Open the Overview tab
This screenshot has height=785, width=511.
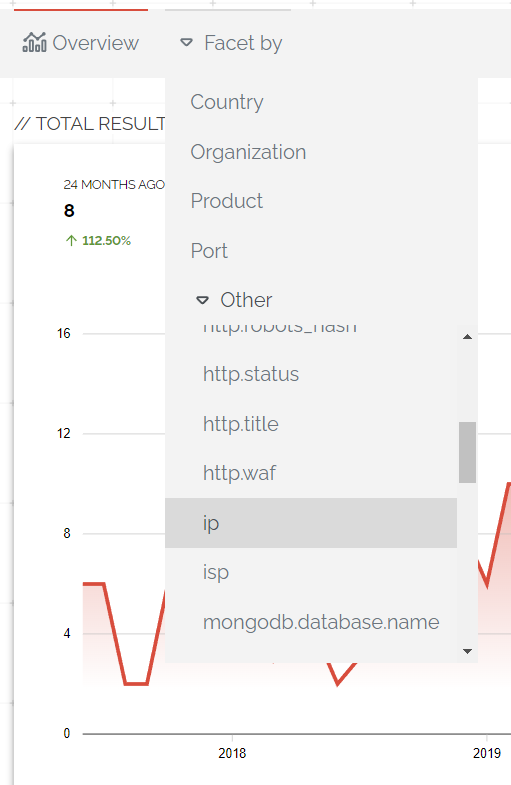pyautogui.click(x=81, y=43)
